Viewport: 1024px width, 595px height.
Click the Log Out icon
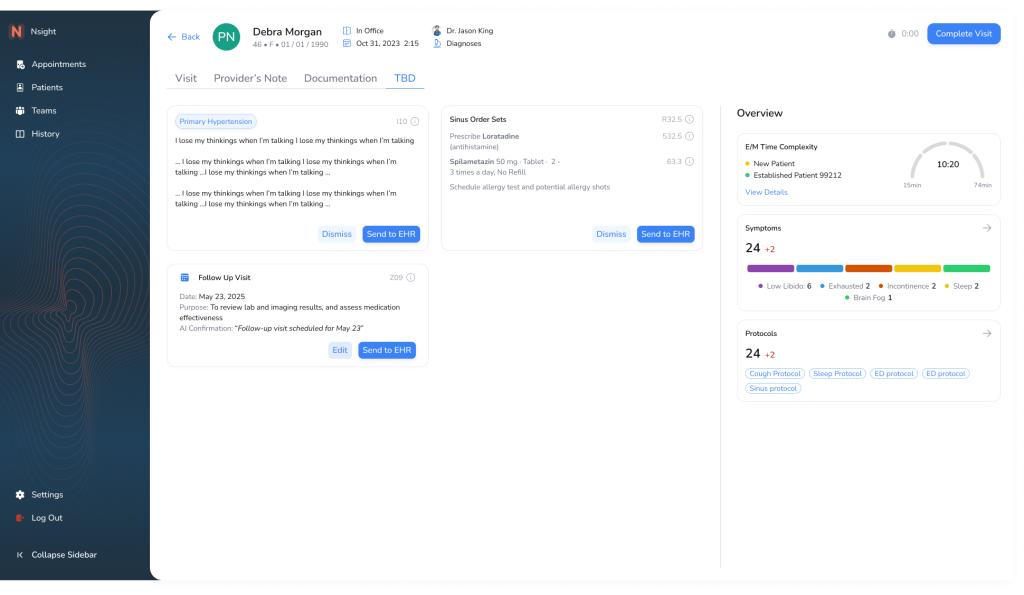point(20,518)
